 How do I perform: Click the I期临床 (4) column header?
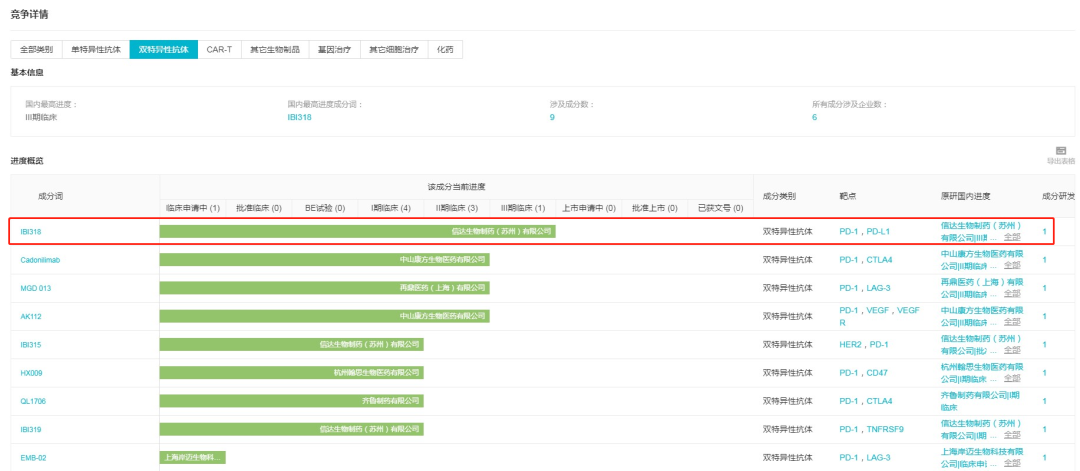tap(391, 208)
